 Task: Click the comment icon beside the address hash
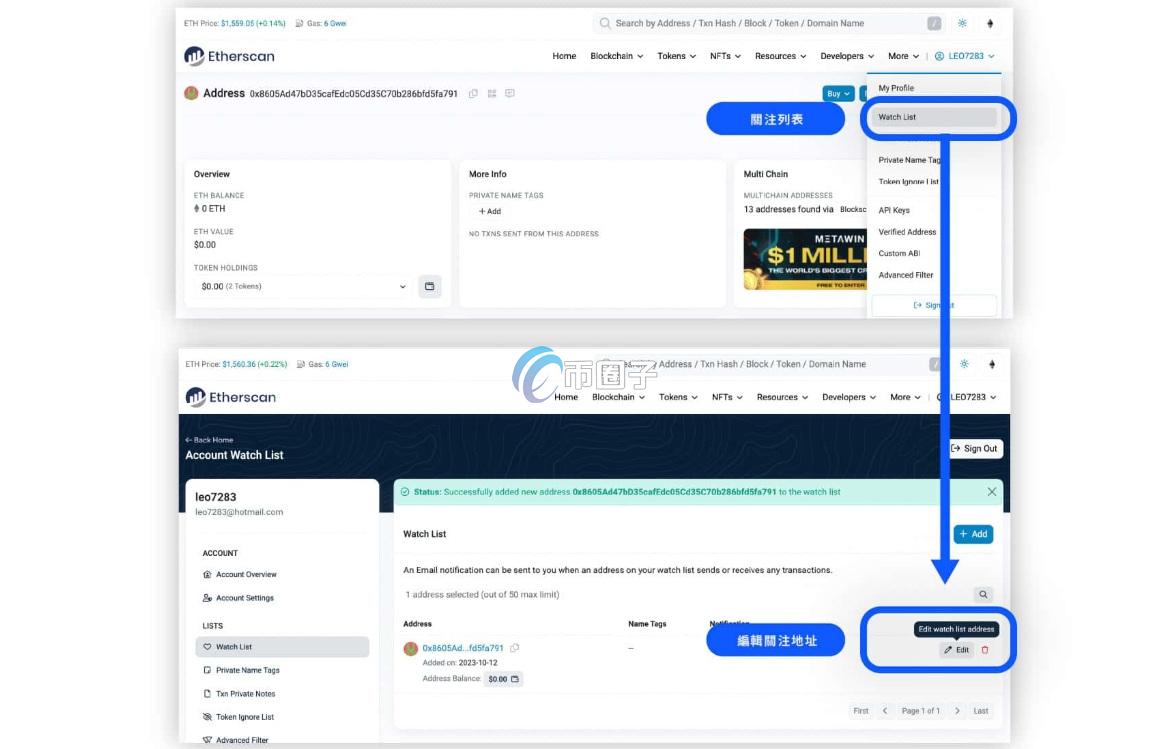pyautogui.click(x=510, y=93)
